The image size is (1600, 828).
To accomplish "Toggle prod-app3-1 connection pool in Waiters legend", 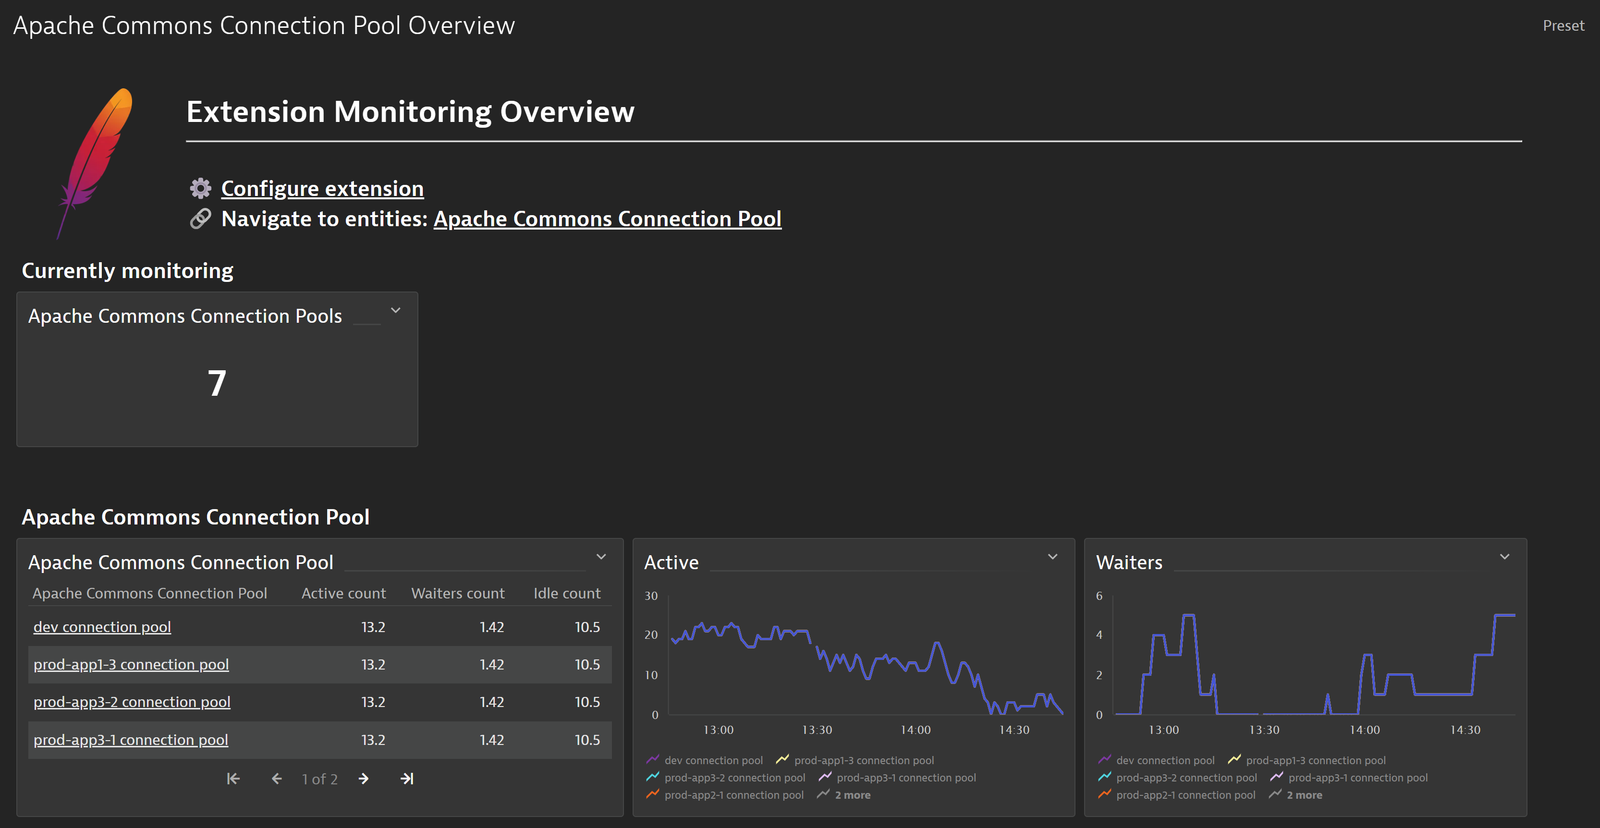I will tap(1349, 777).
